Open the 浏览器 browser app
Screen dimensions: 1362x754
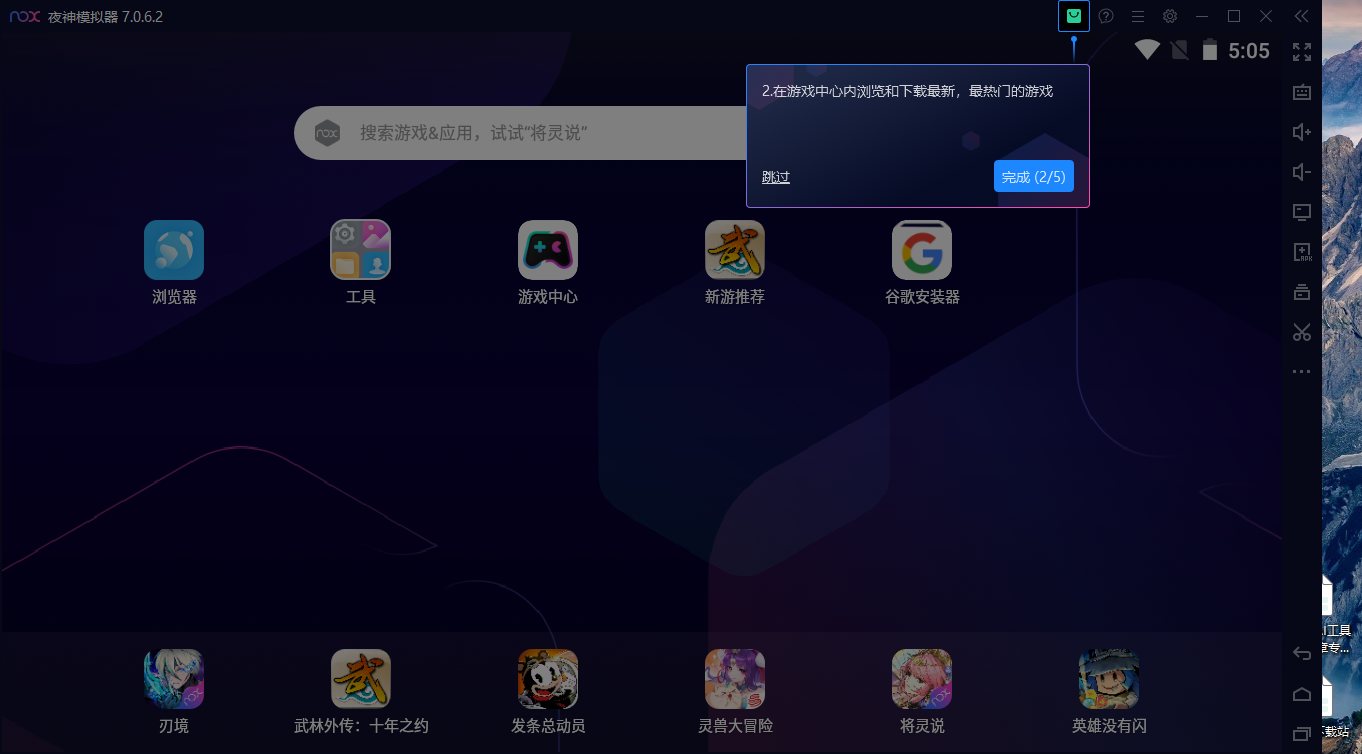(174, 250)
